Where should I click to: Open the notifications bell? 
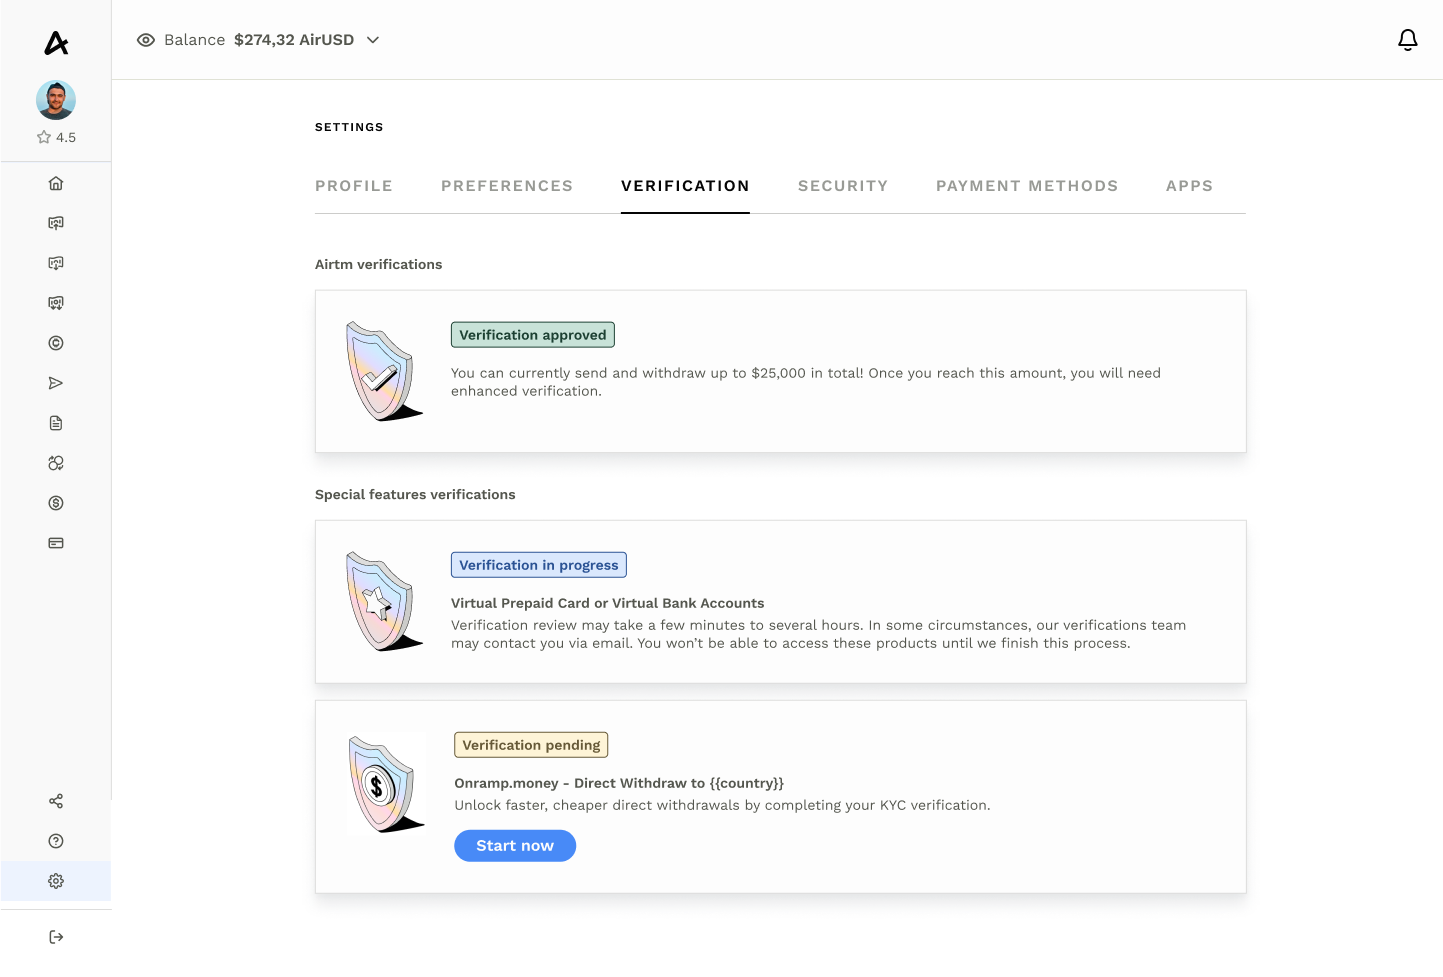1407,40
